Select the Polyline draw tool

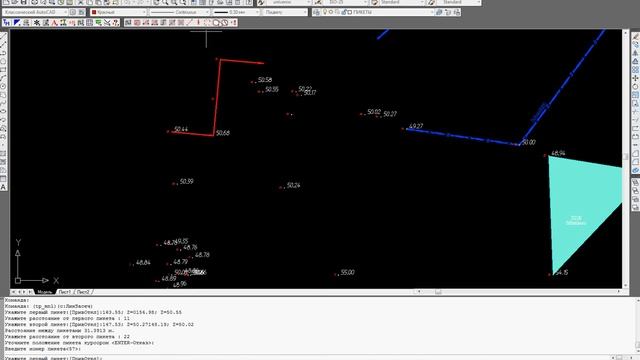tap(3, 53)
